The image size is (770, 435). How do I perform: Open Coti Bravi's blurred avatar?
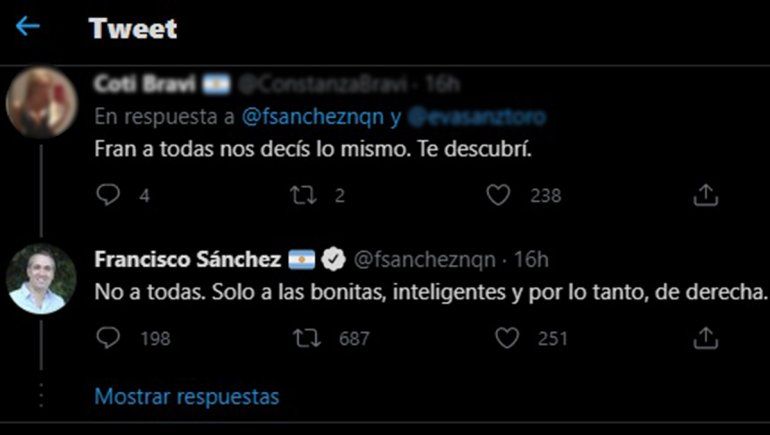(40, 101)
